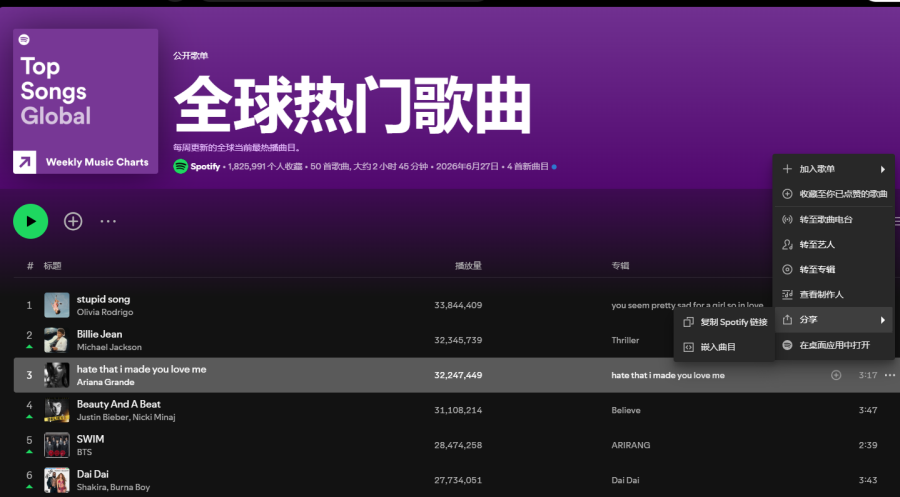Click the duration 3:47 of Beauty And A Beat
This screenshot has width=900, height=497.
point(868,410)
